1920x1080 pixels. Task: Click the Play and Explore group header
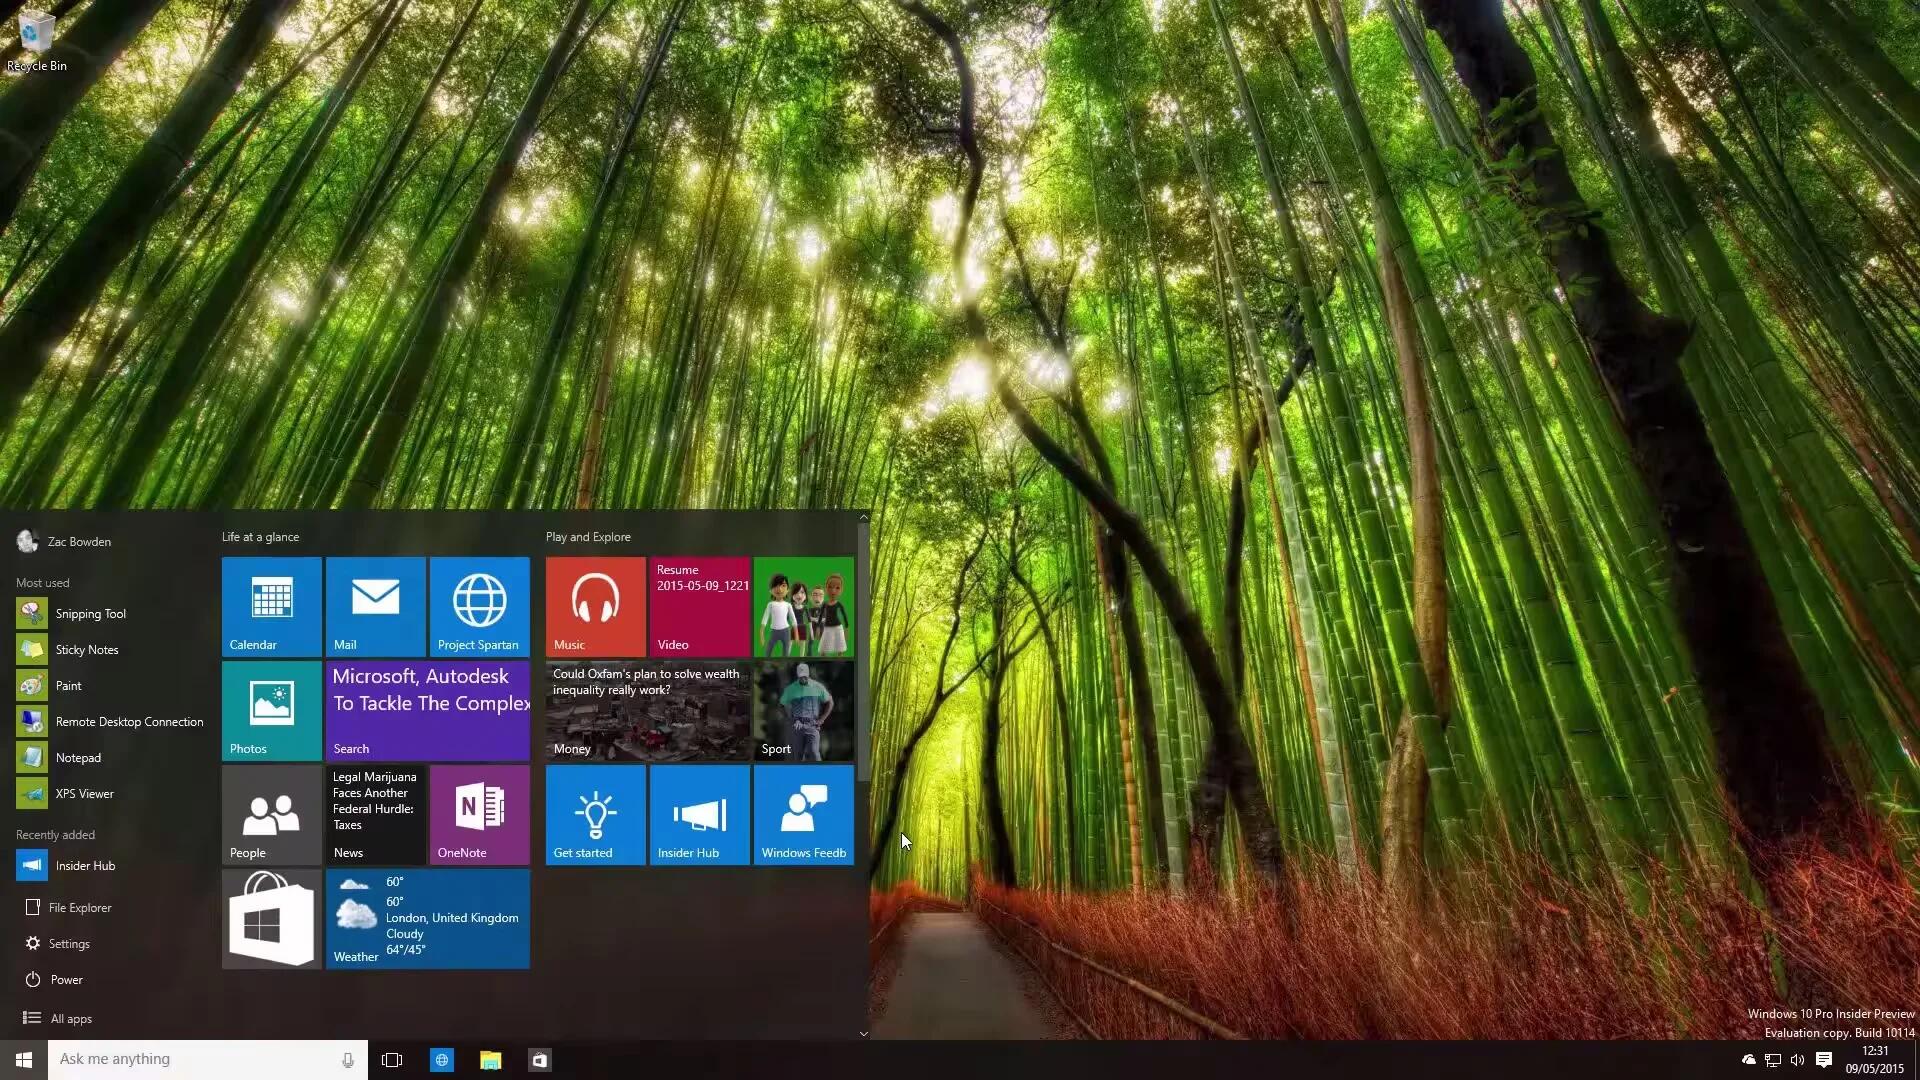tap(588, 537)
